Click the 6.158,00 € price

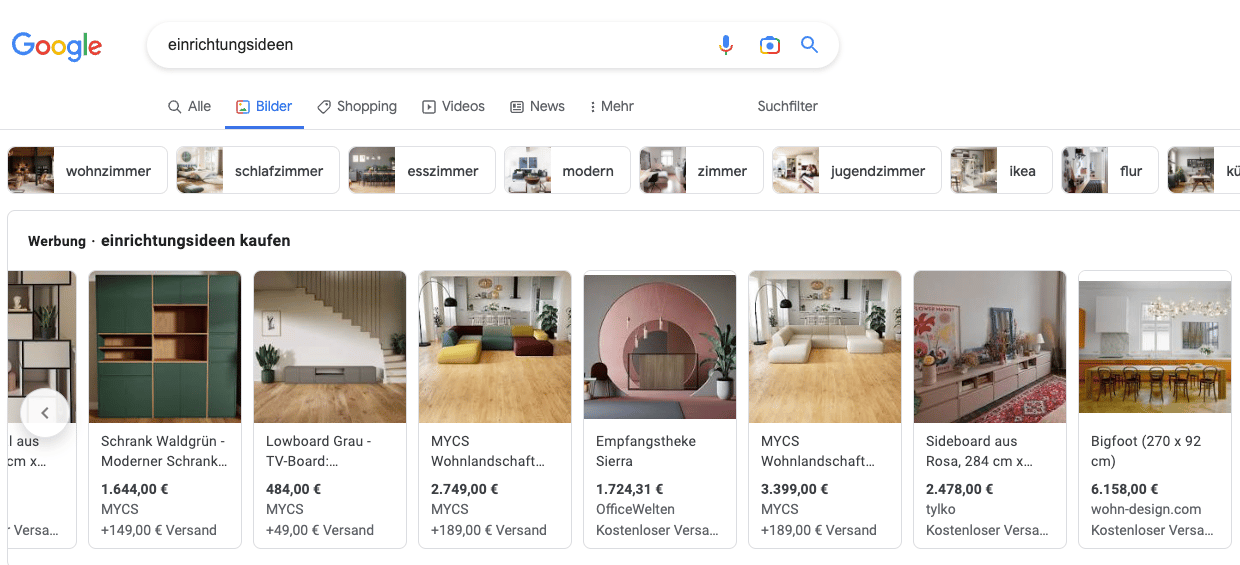tap(1125, 489)
